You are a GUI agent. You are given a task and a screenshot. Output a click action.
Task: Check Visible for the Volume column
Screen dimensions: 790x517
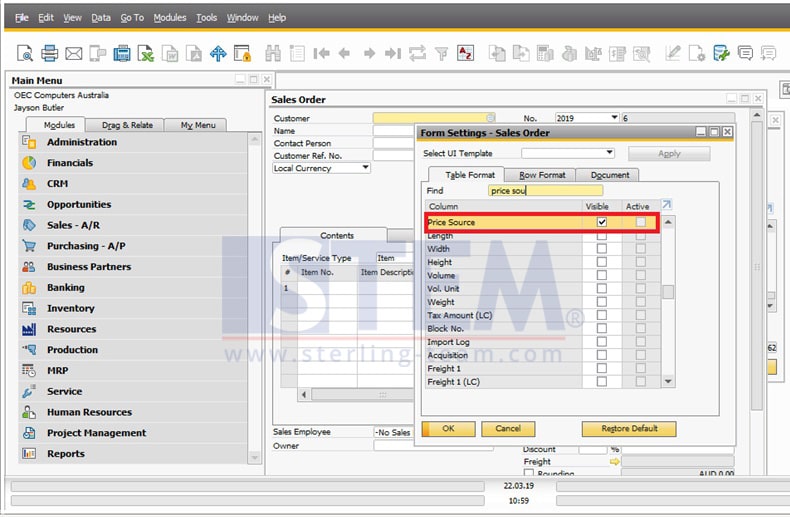tap(602, 275)
